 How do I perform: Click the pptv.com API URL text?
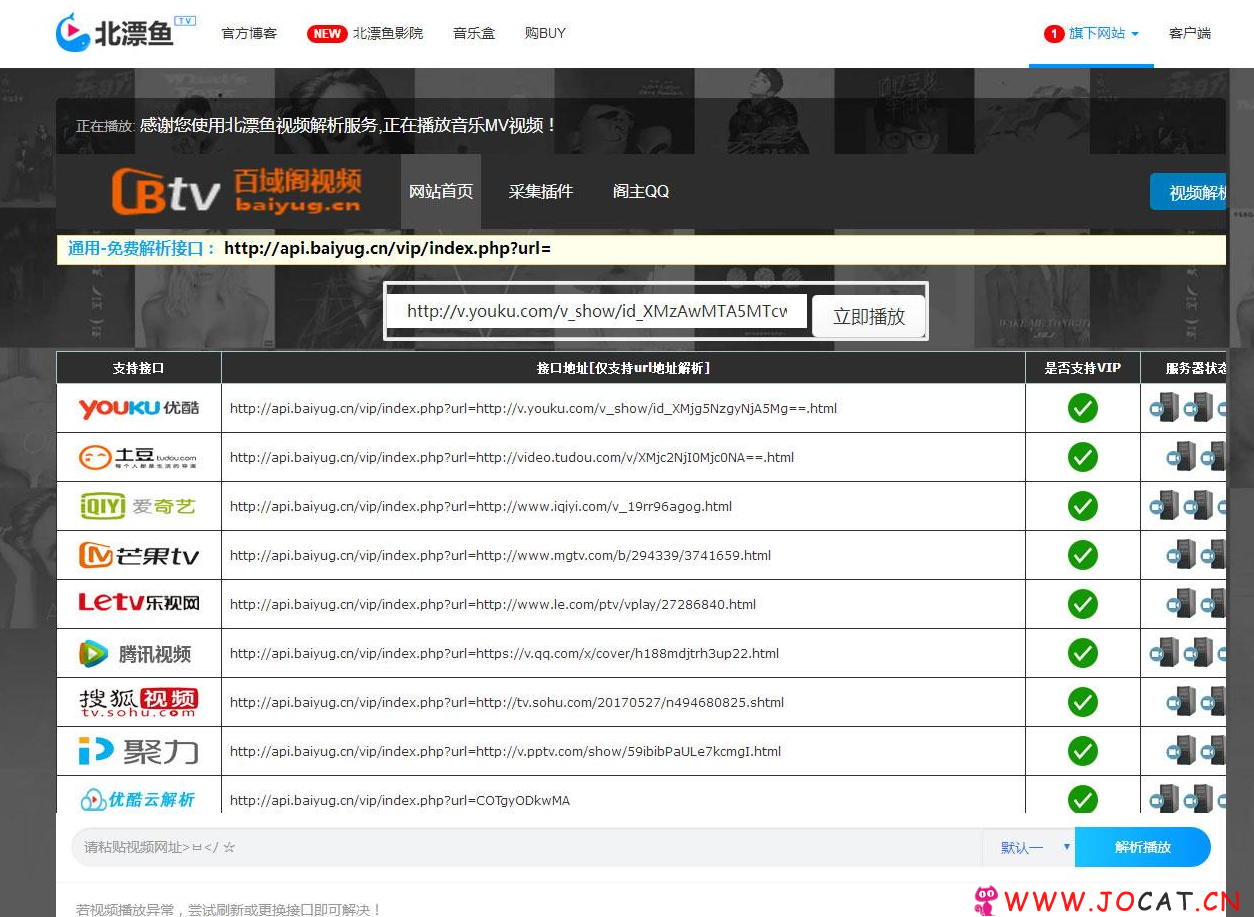[x=505, y=751]
